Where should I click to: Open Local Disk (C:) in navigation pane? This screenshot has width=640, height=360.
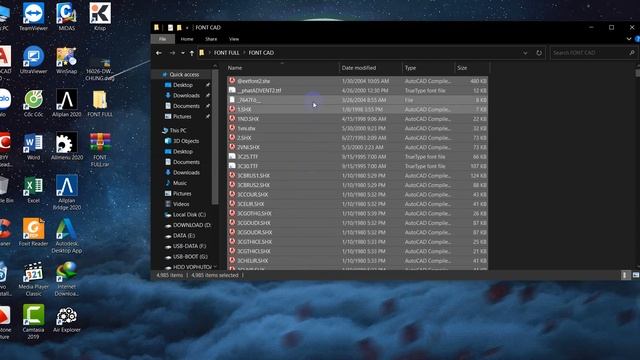[189, 215]
